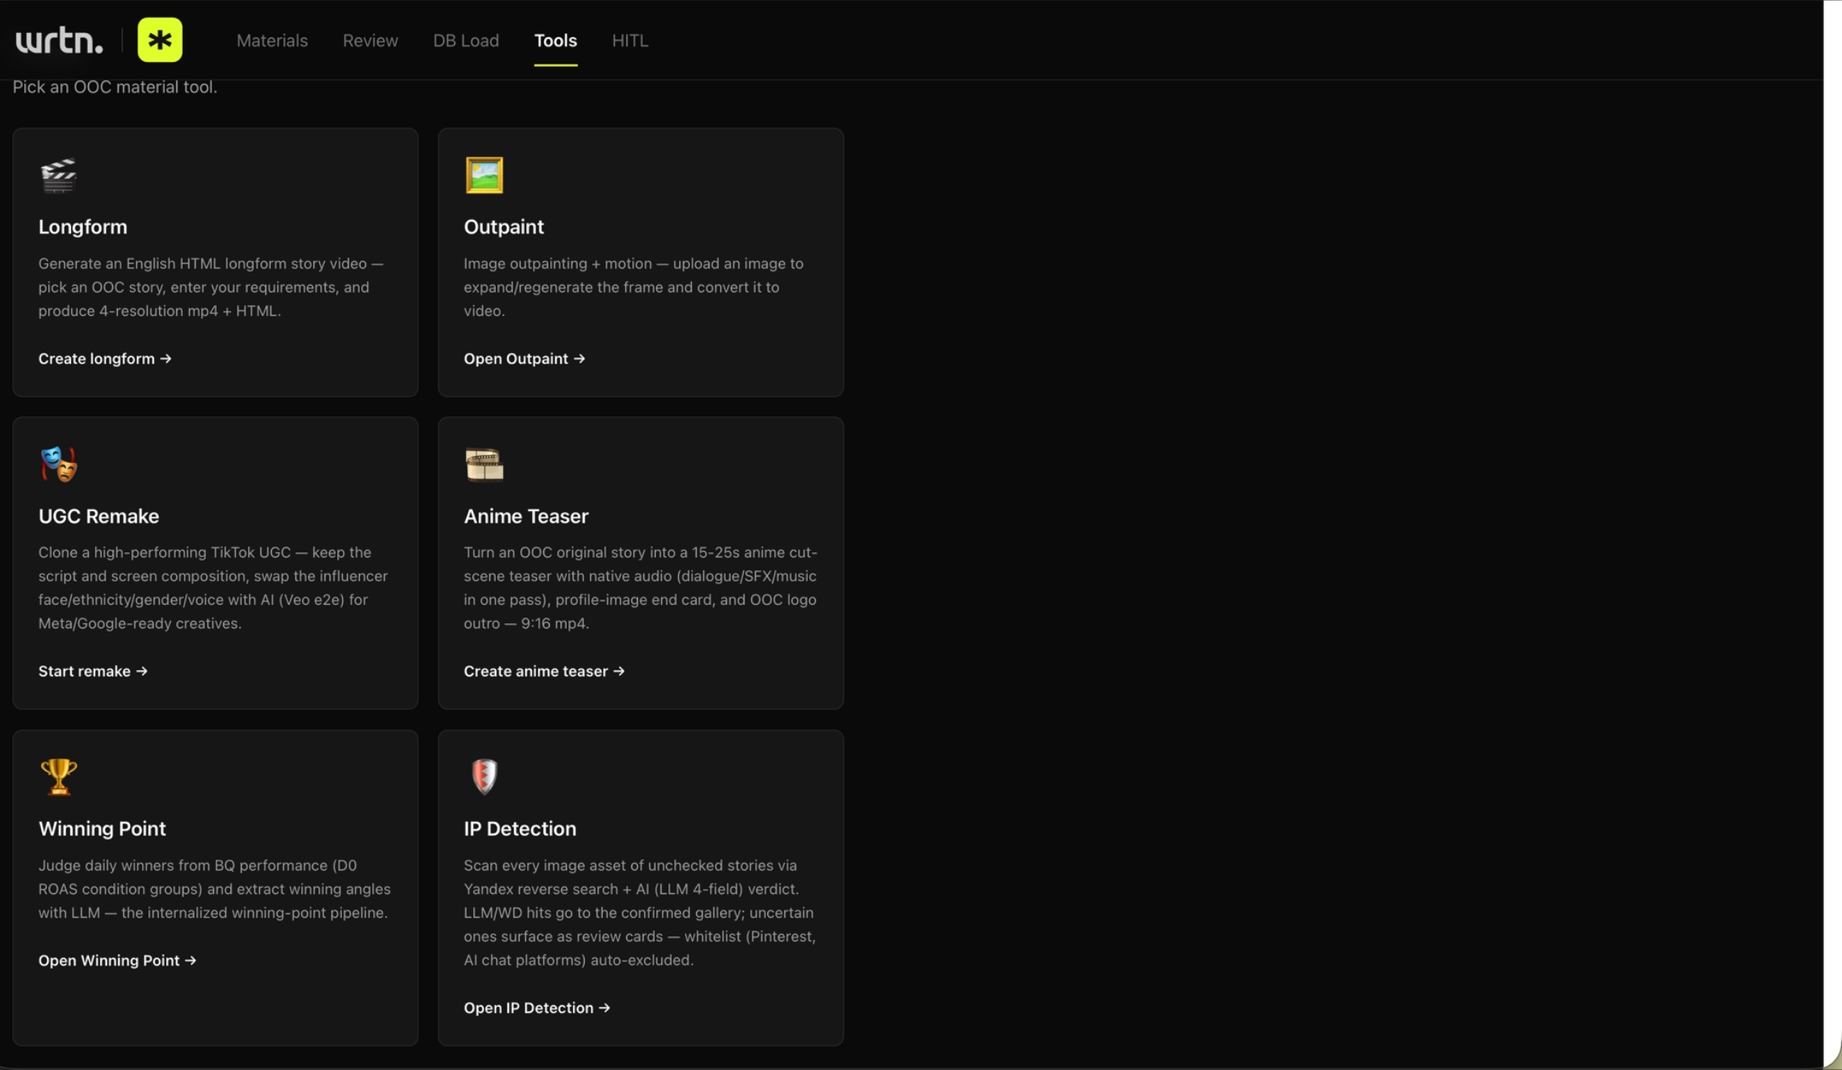Screen dimensions: 1842x1070
Task: Select the Tools tab
Action: pyautogui.click(x=555, y=40)
